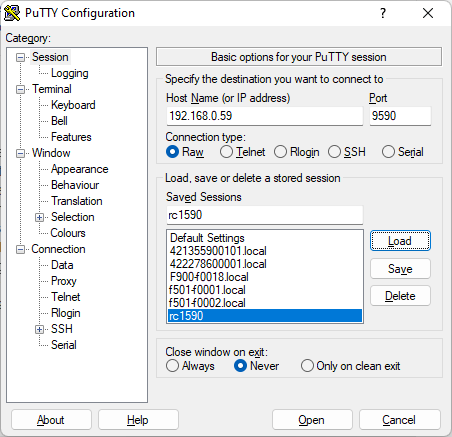Open the Appearance category
The image size is (452, 437).
click(x=80, y=169)
